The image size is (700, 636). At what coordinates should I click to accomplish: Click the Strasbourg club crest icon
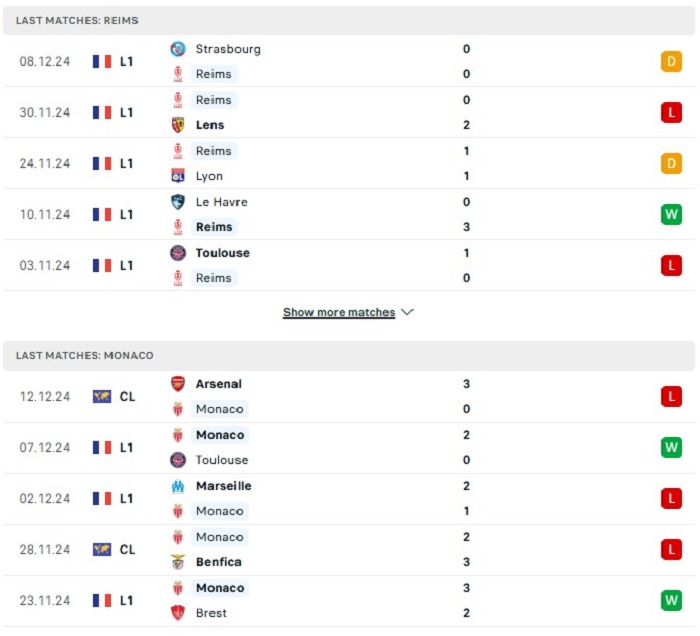coord(178,49)
